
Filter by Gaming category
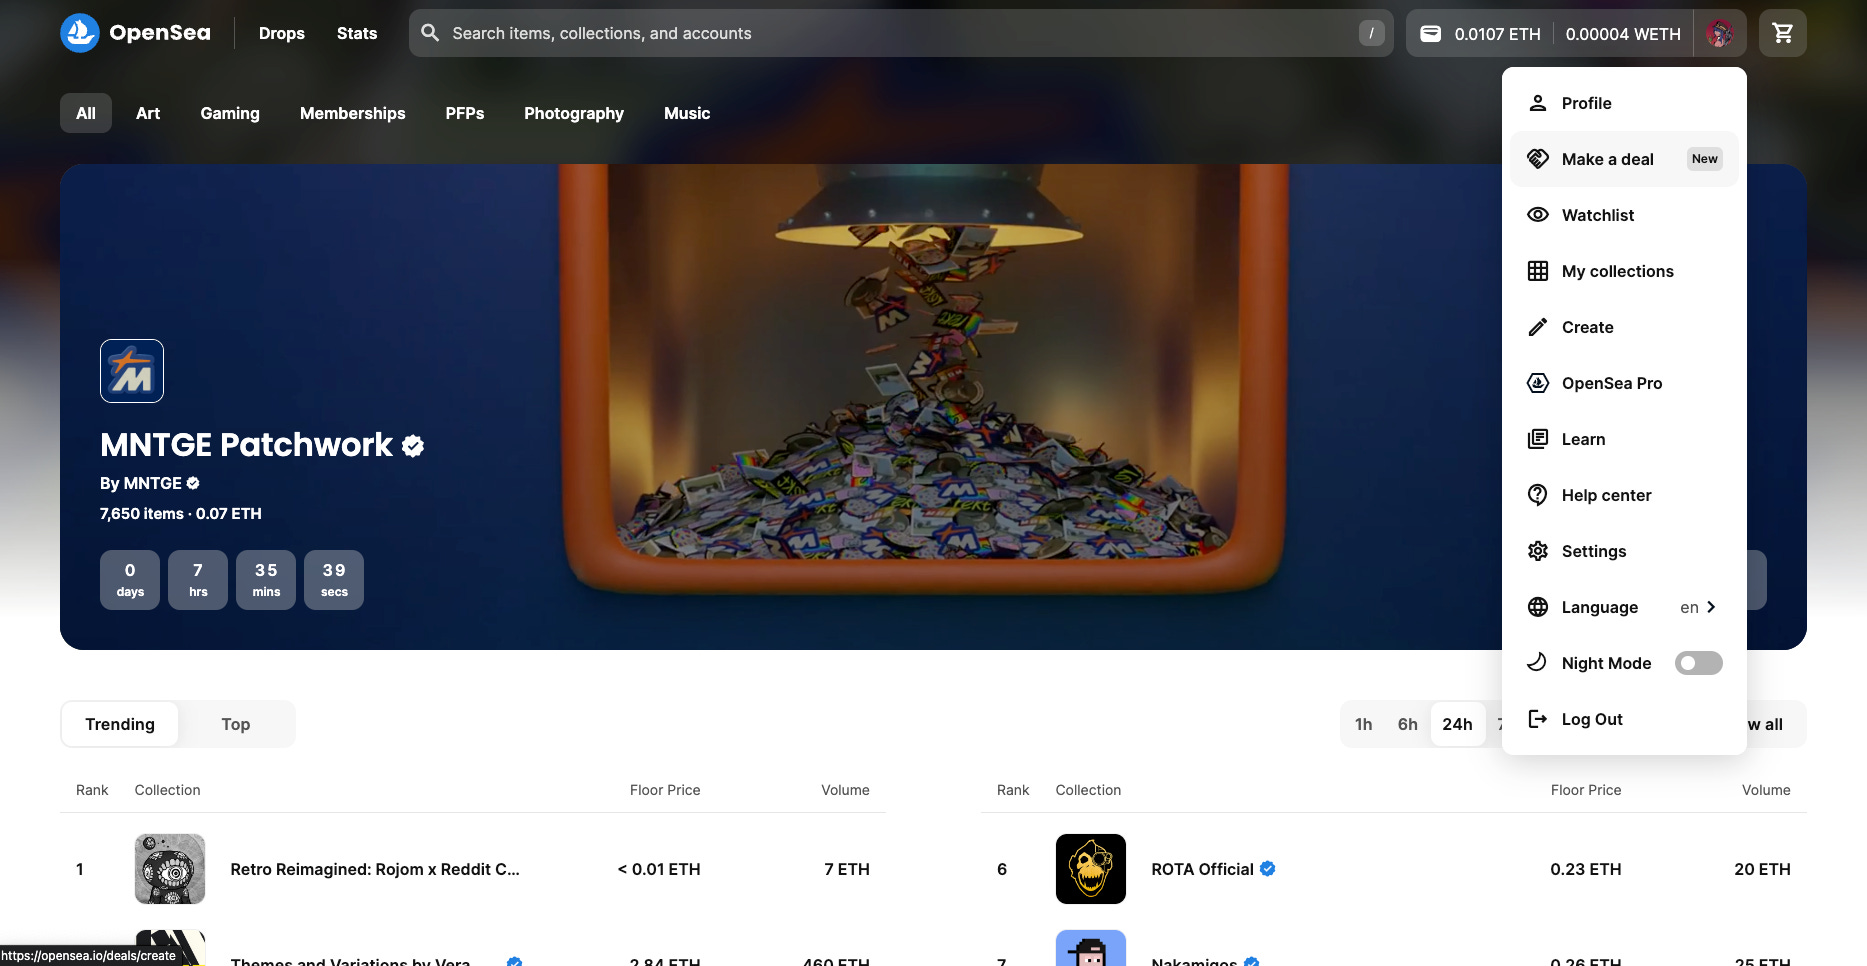pyautogui.click(x=230, y=113)
